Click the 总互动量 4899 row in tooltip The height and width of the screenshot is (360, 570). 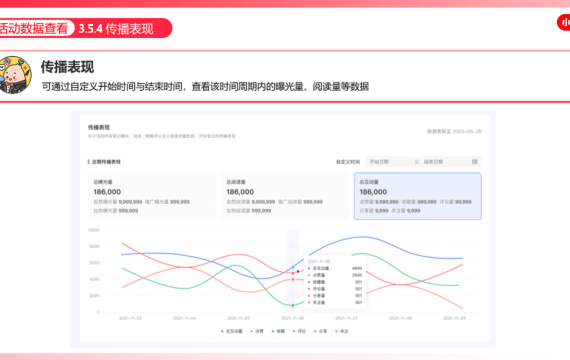point(335,268)
